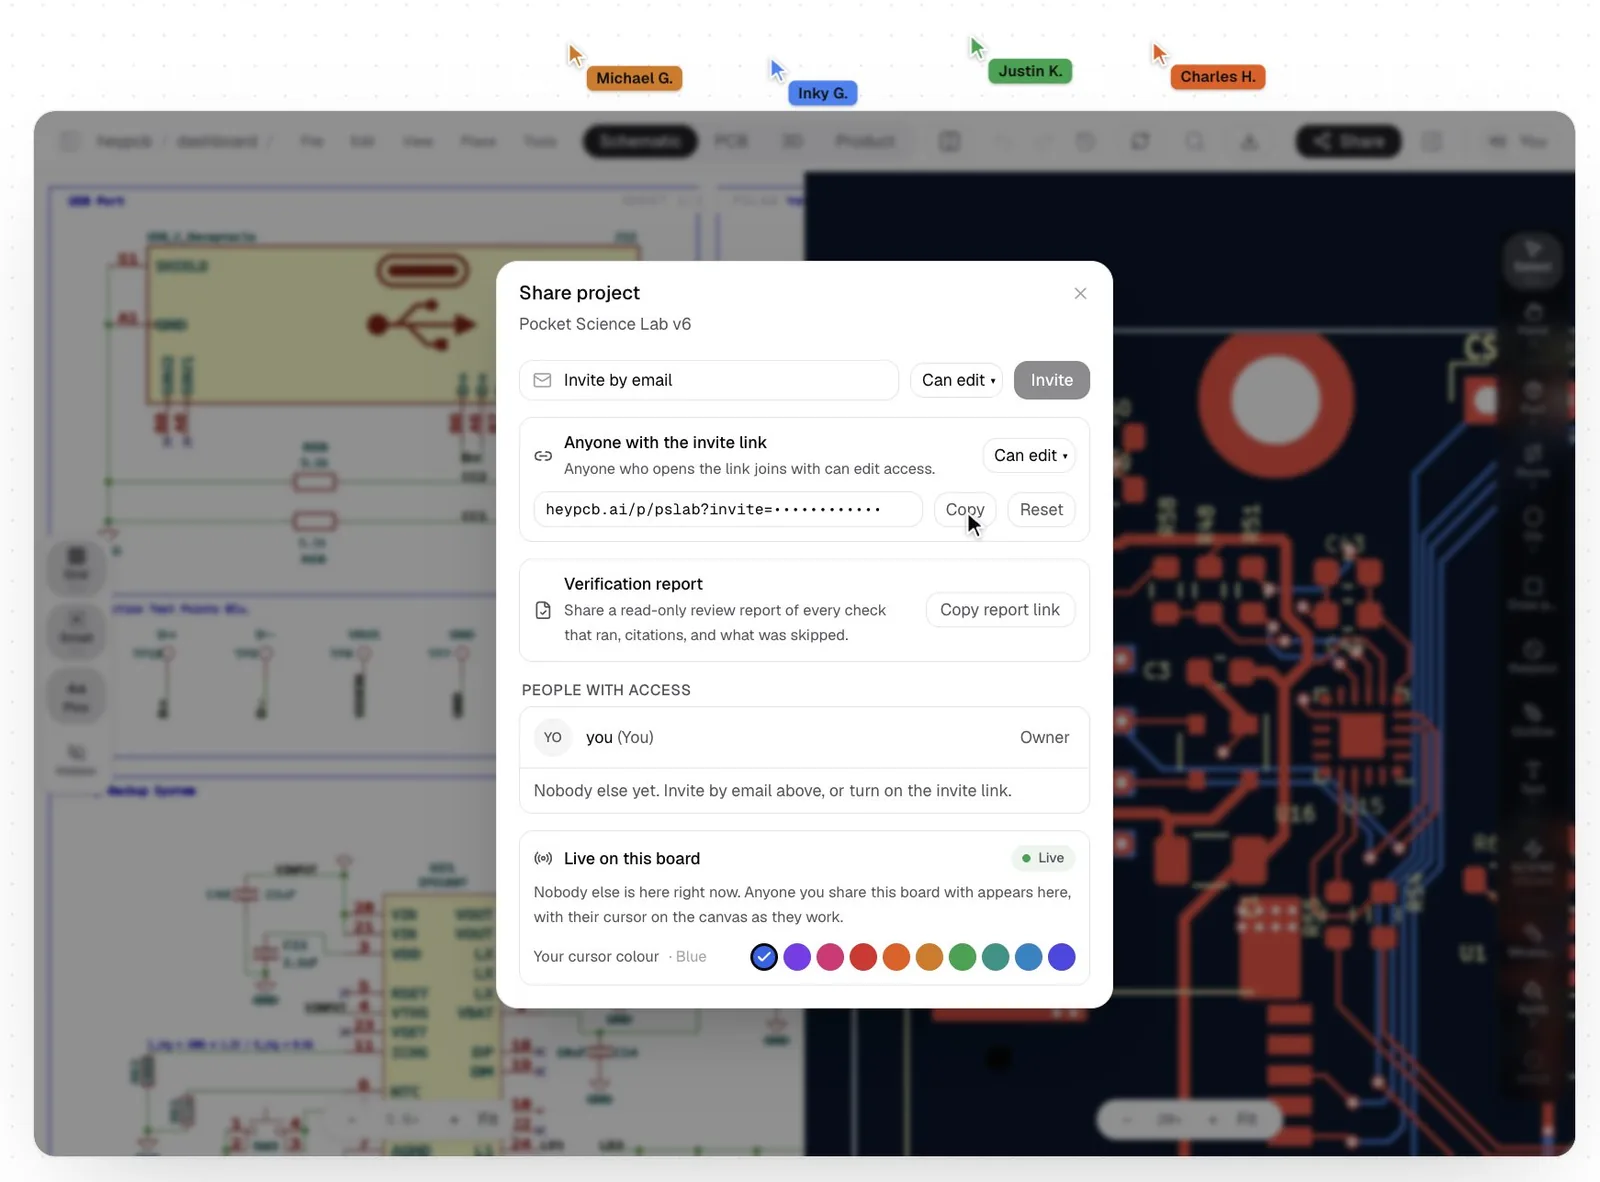Click the 'PEOPLE WITH ACCESS' heading

pyautogui.click(x=606, y=690)
